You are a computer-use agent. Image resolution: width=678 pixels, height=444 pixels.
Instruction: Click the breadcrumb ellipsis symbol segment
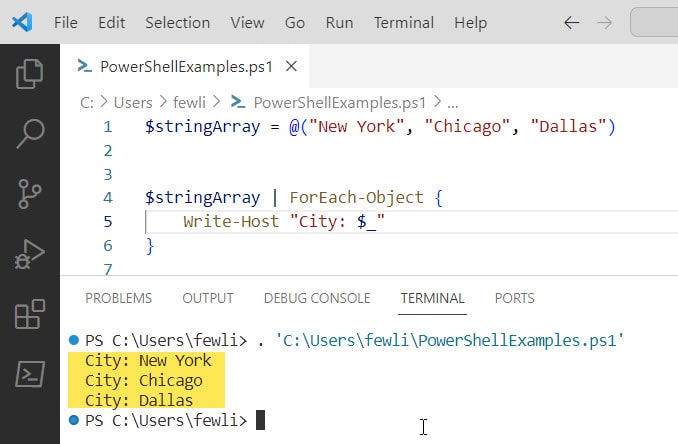[x=453, y=104]
